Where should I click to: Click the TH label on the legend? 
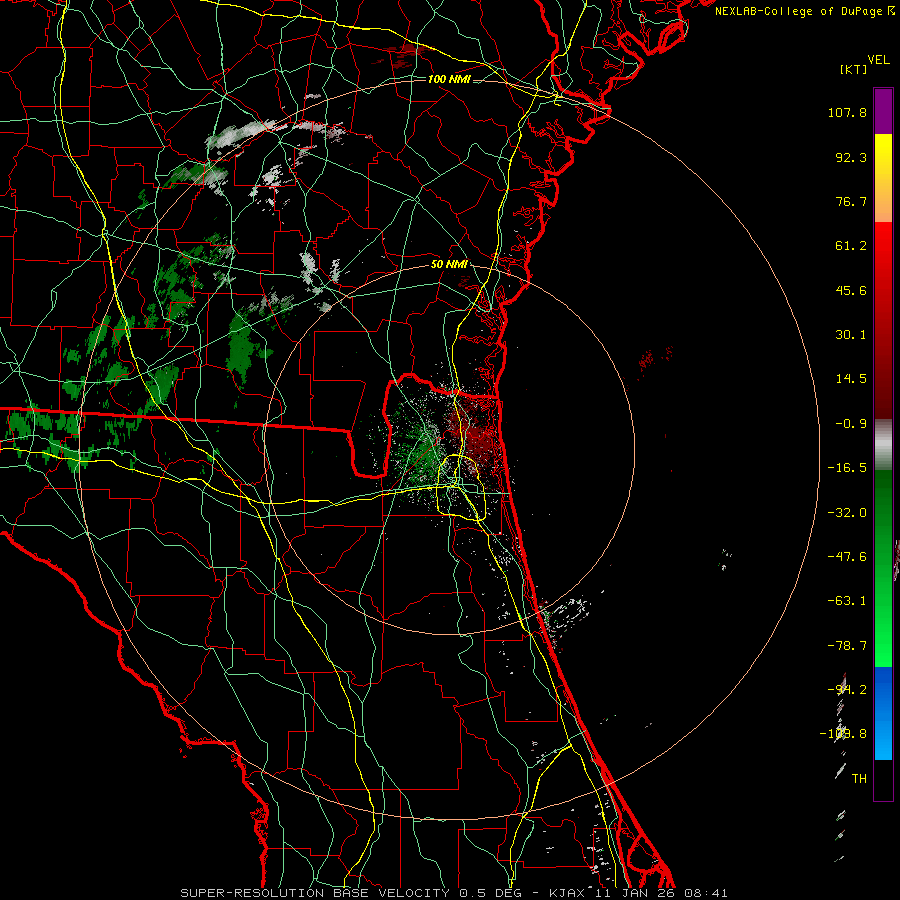coord(859,779)
